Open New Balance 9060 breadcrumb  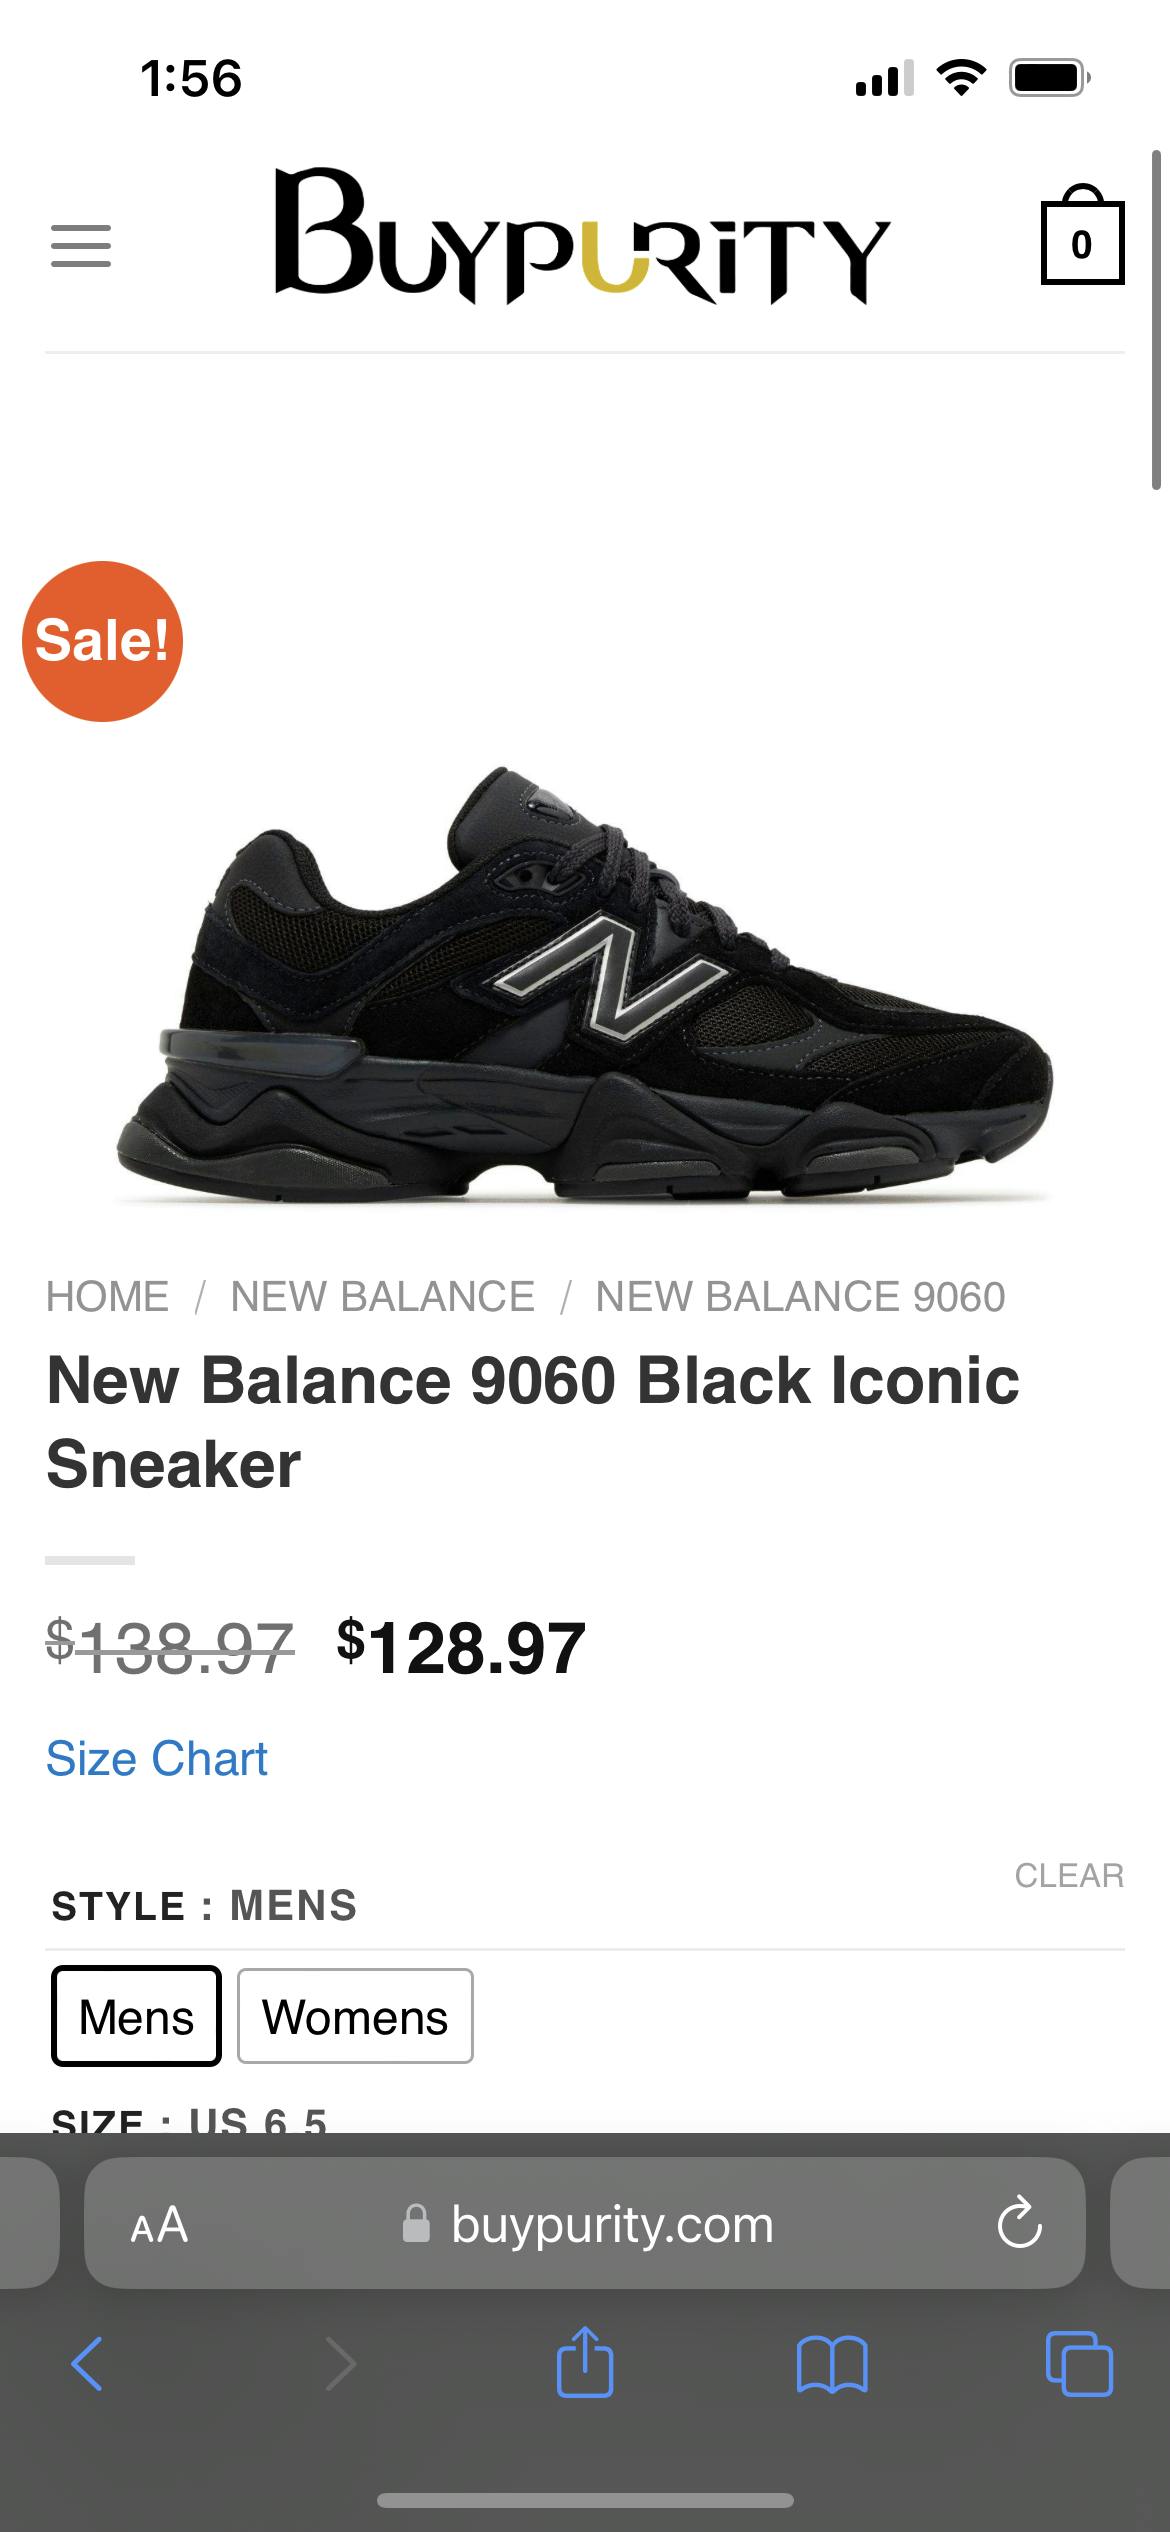click(800, 1297)
